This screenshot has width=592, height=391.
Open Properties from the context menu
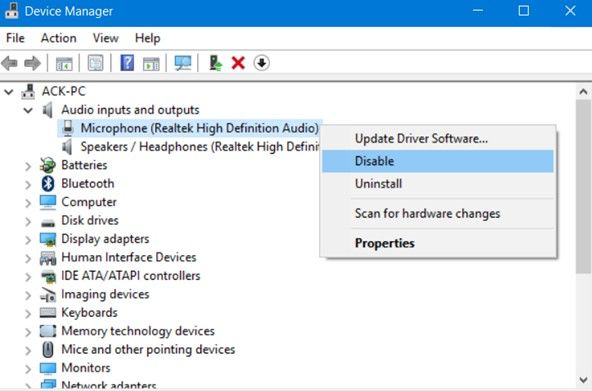(x=438, y=243)
